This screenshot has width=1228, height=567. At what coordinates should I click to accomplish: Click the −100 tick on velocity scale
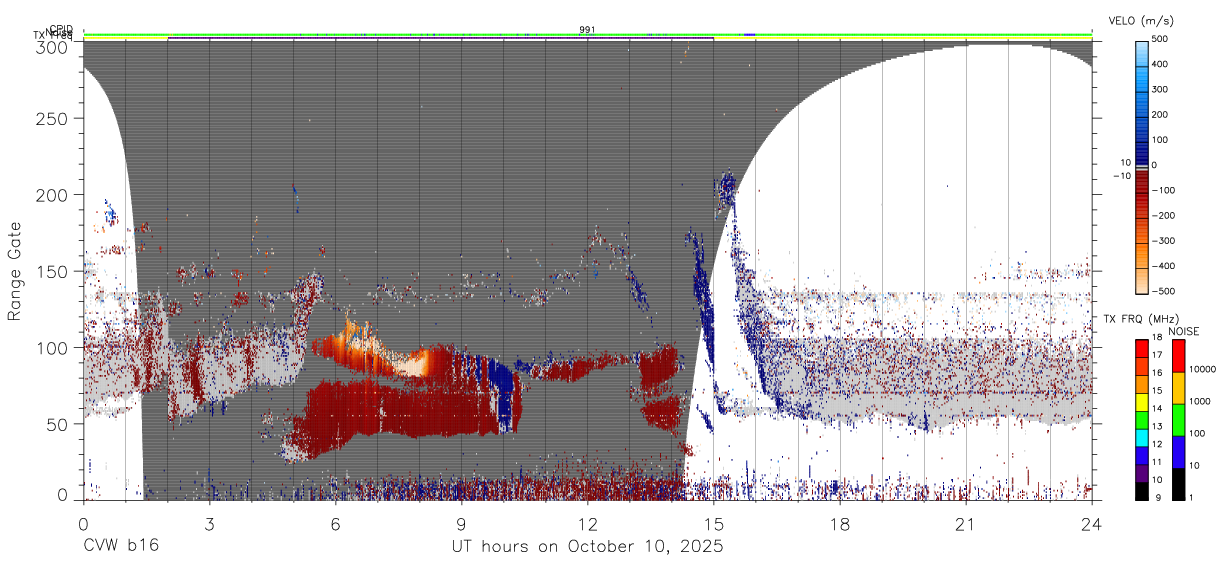1166,190
